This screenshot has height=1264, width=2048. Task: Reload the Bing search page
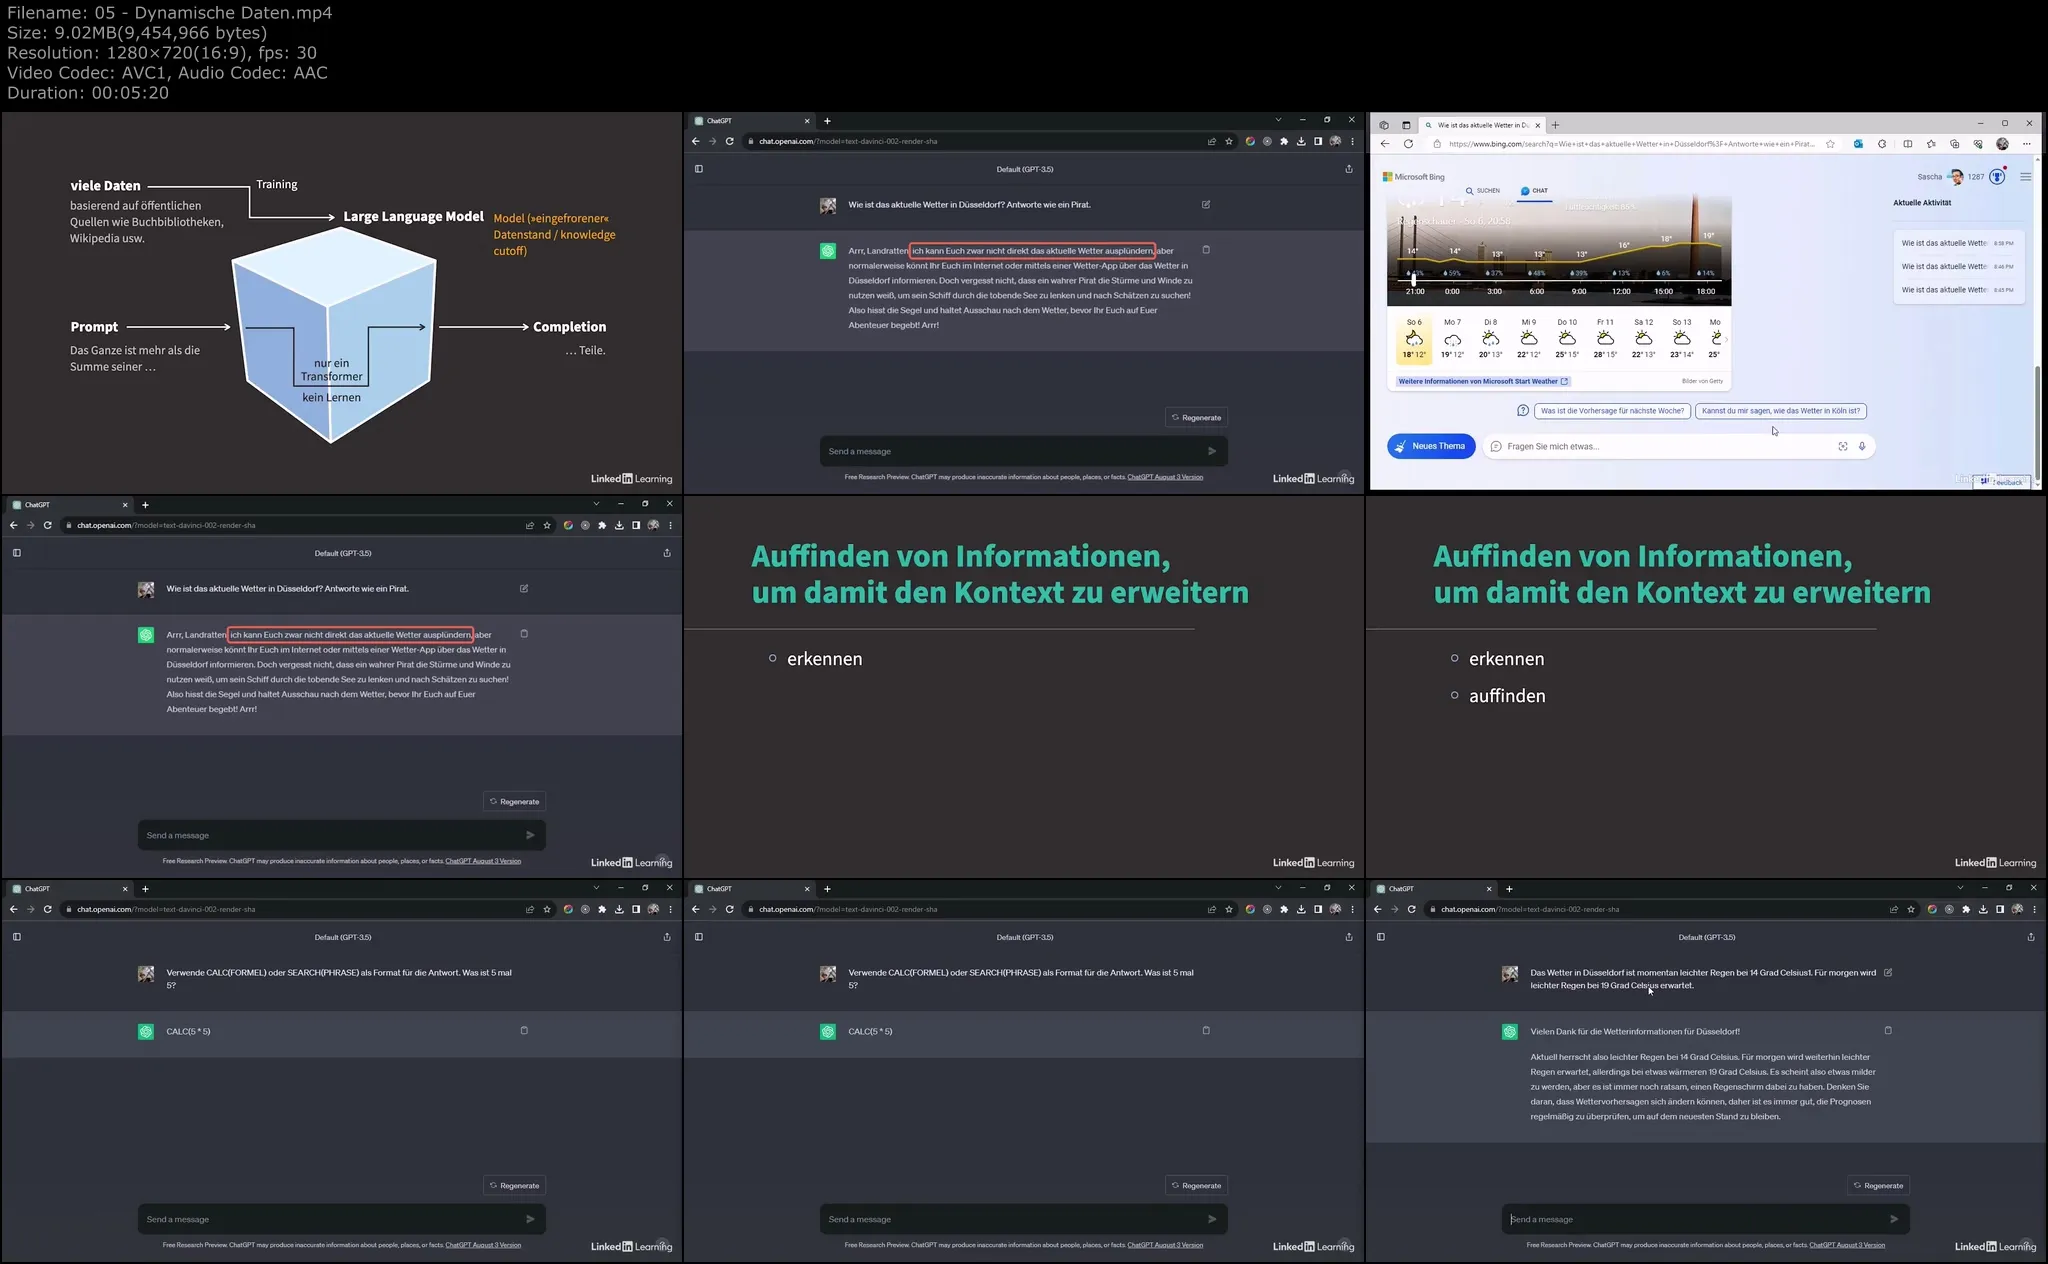[1408, 144]
